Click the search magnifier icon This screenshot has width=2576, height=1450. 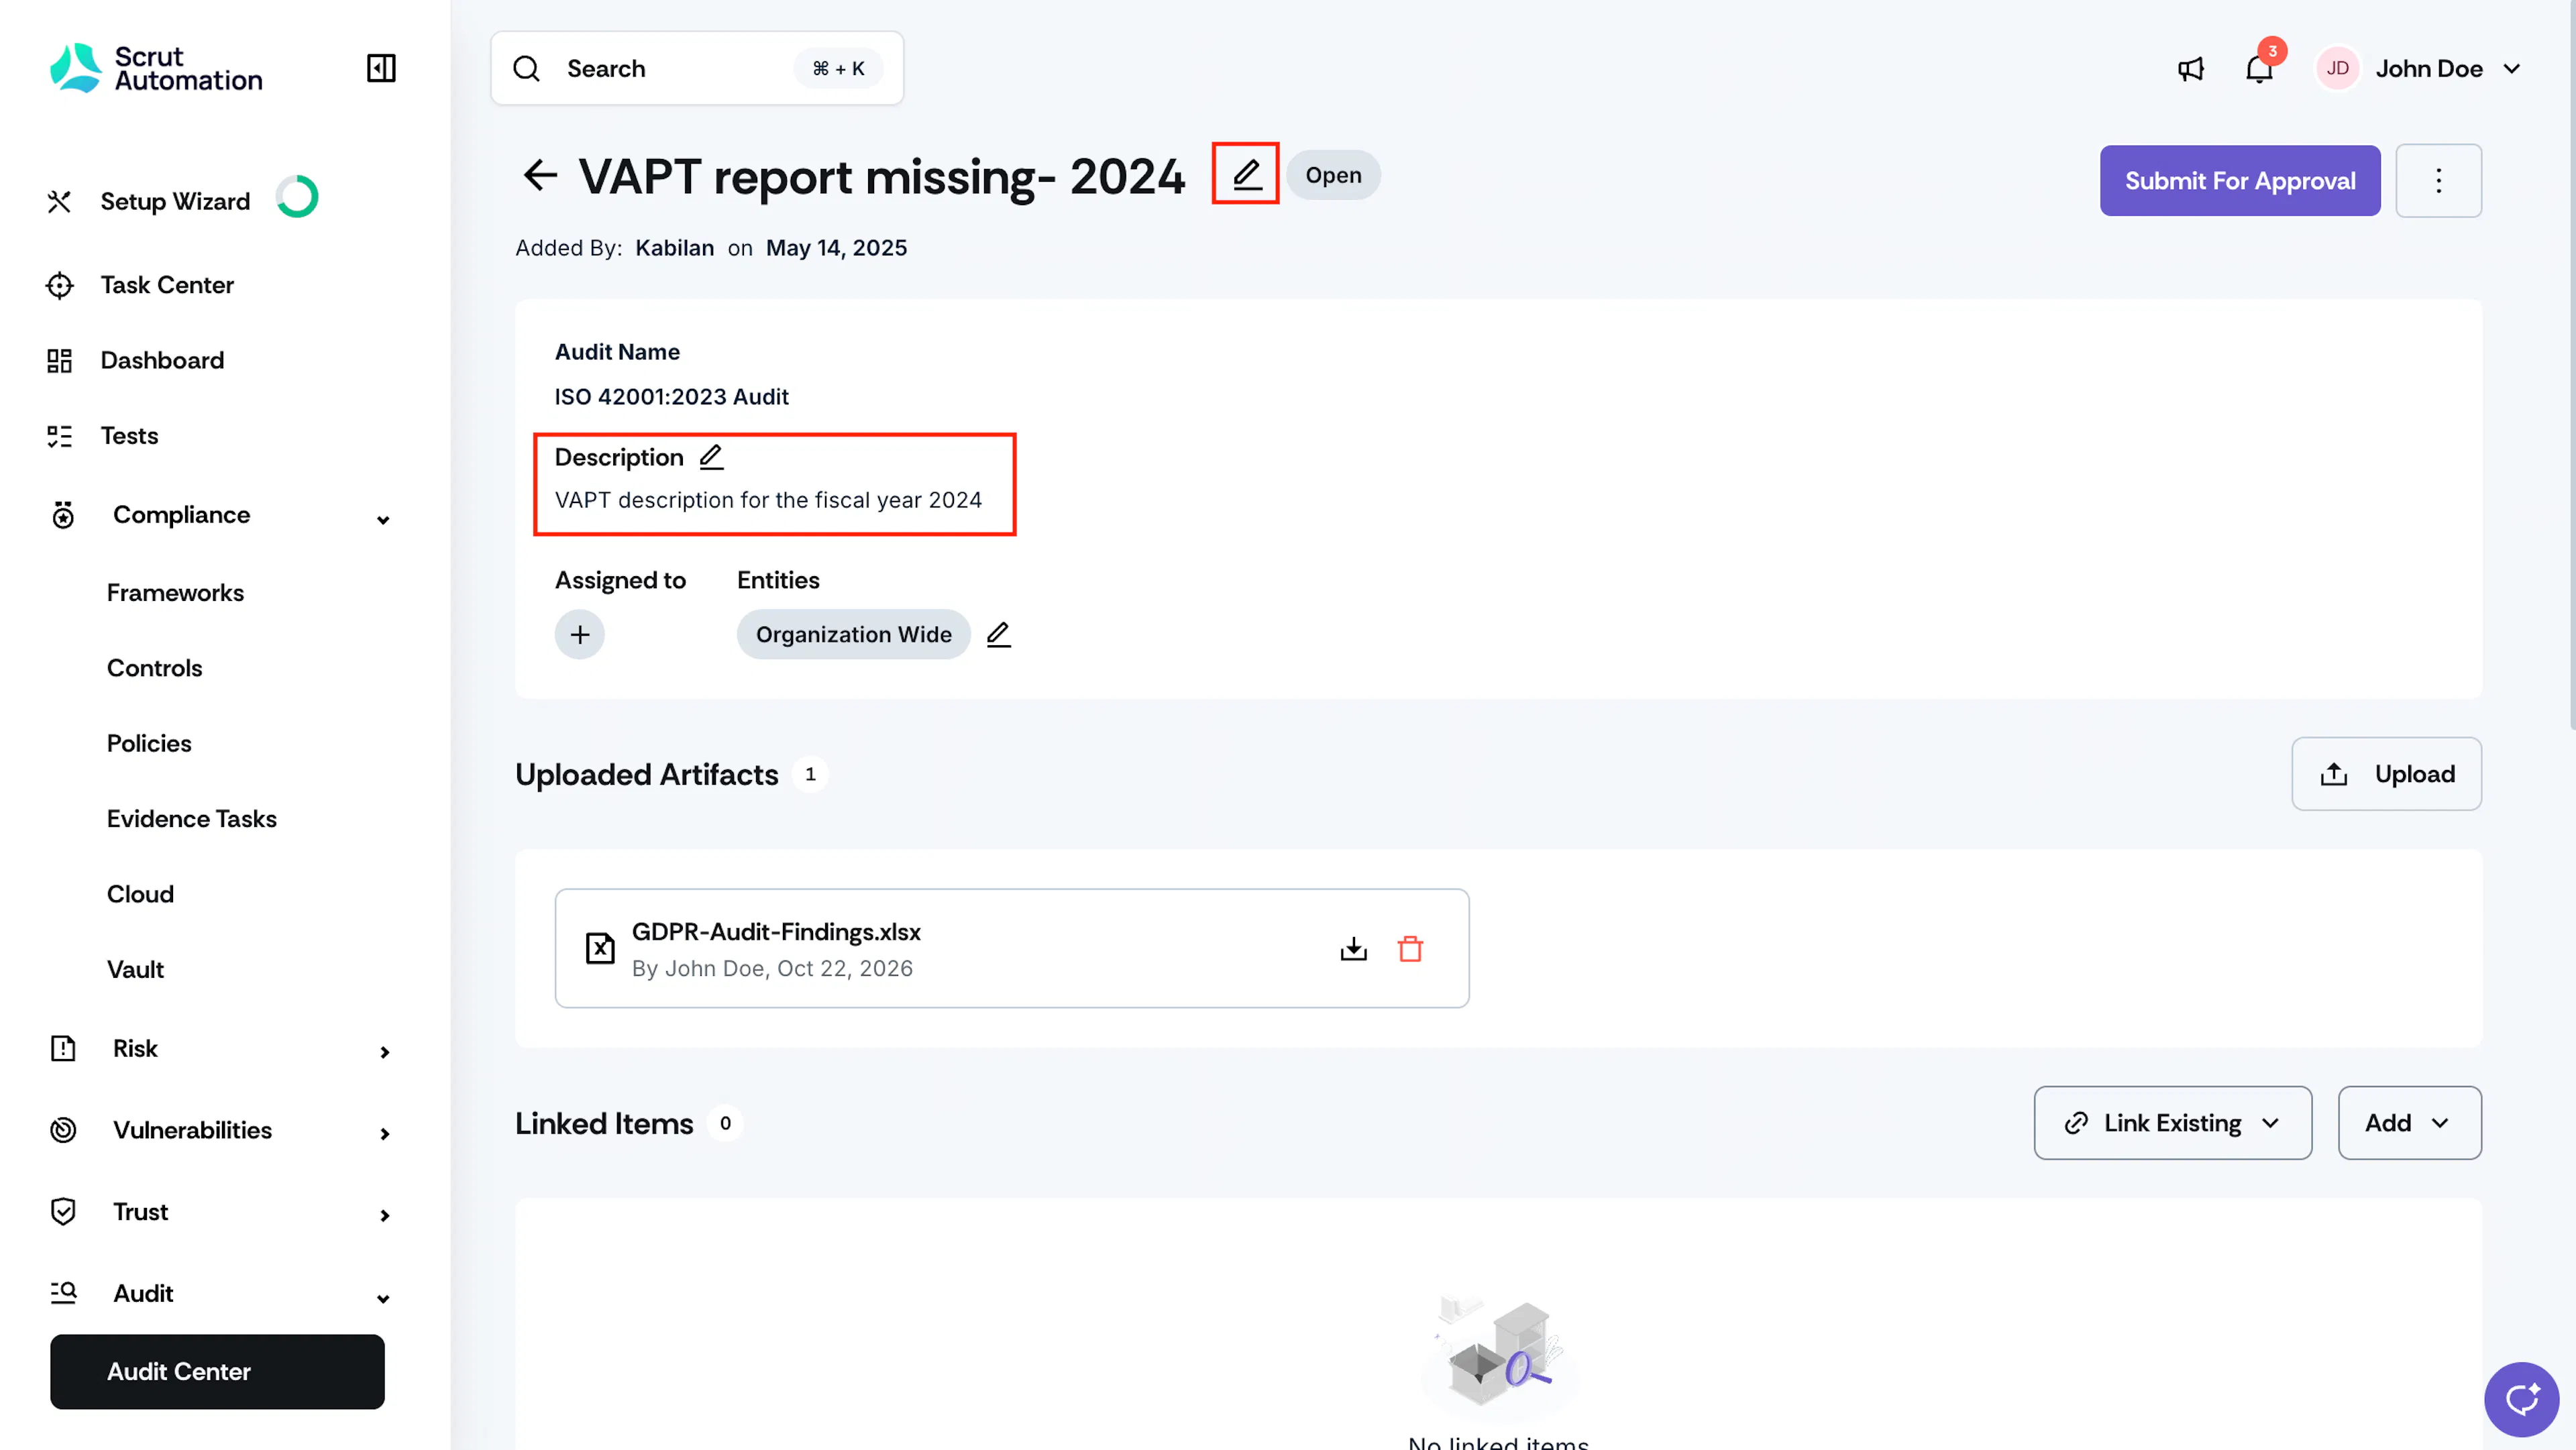(526, 68)
